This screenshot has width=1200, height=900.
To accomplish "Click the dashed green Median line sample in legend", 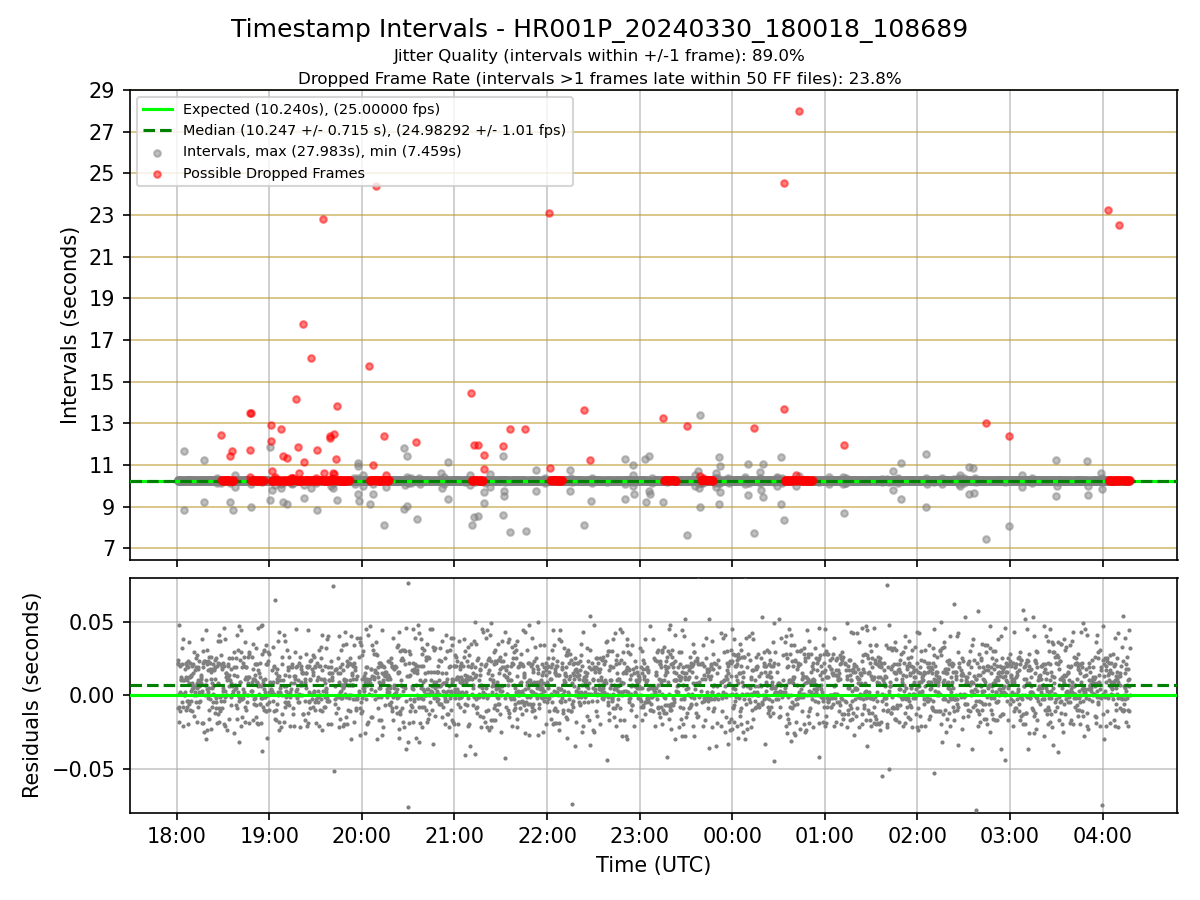I will (158, 130).
